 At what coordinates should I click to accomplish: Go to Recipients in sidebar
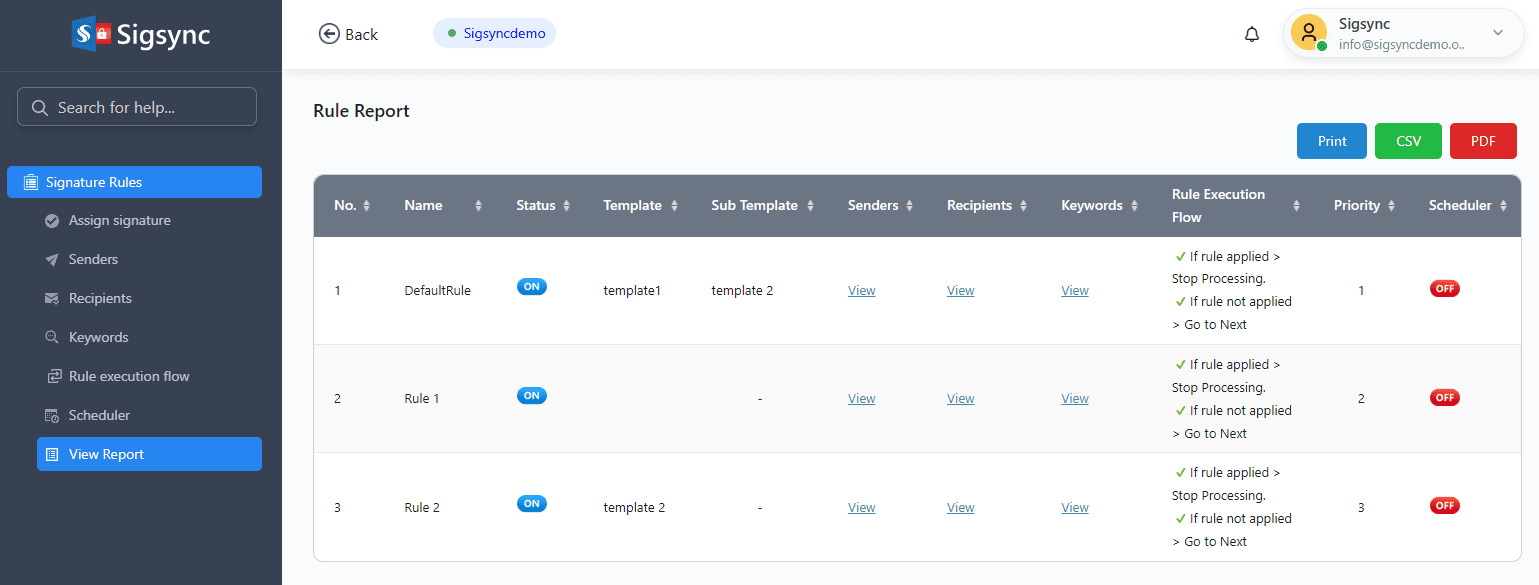(x=100, y=299)
